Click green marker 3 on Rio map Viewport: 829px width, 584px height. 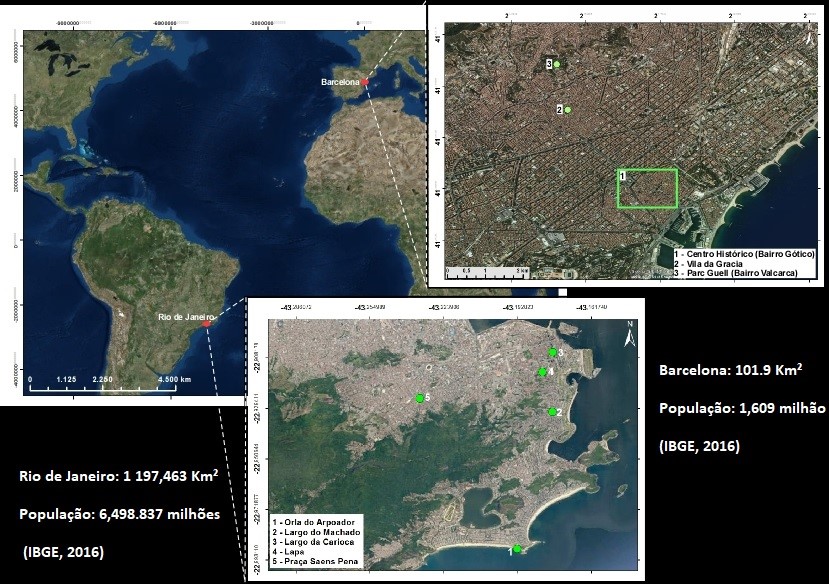552,352
